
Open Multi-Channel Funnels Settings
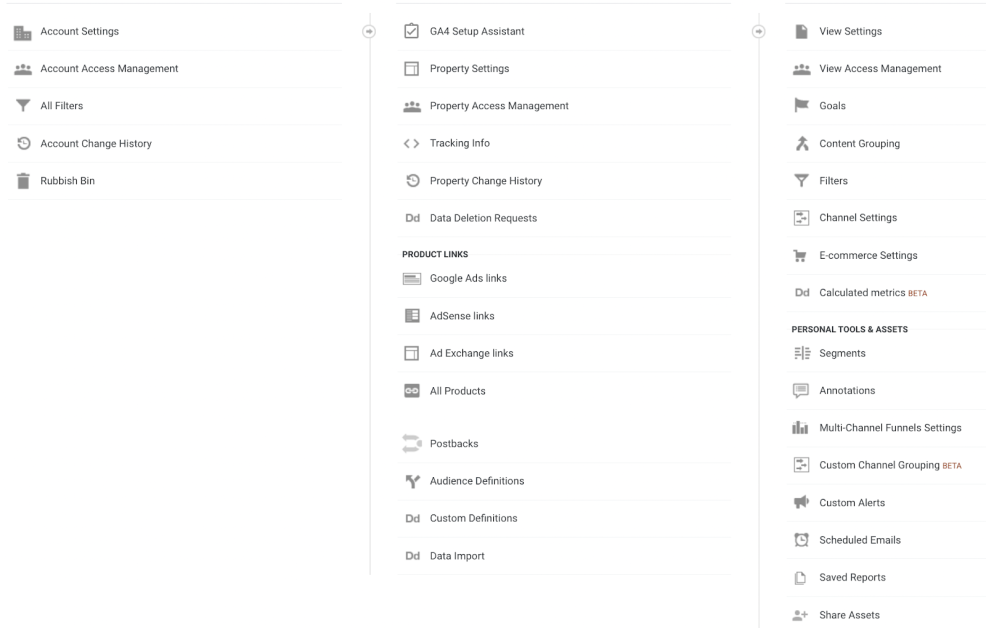point(890,428)
